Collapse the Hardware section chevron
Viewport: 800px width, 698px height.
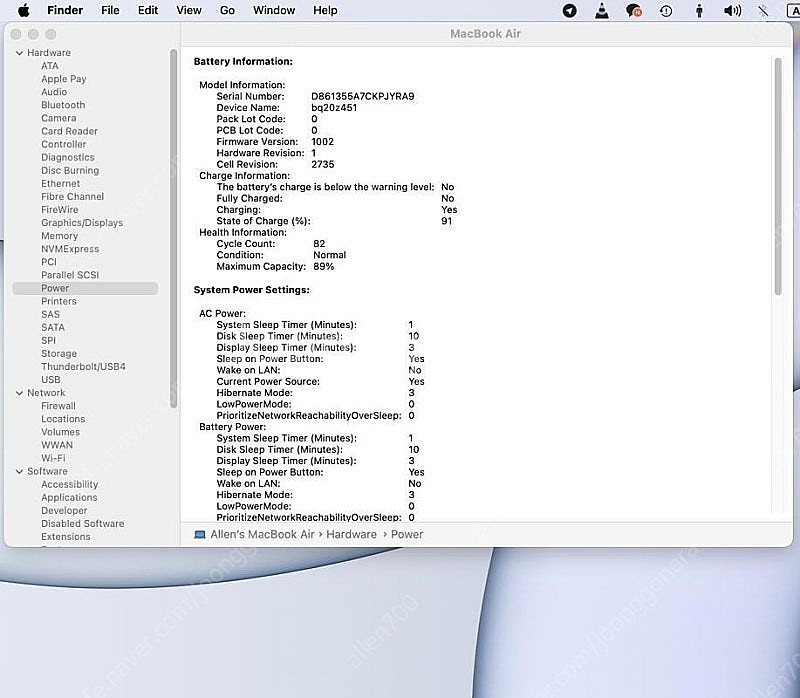[x=19, y=53]
